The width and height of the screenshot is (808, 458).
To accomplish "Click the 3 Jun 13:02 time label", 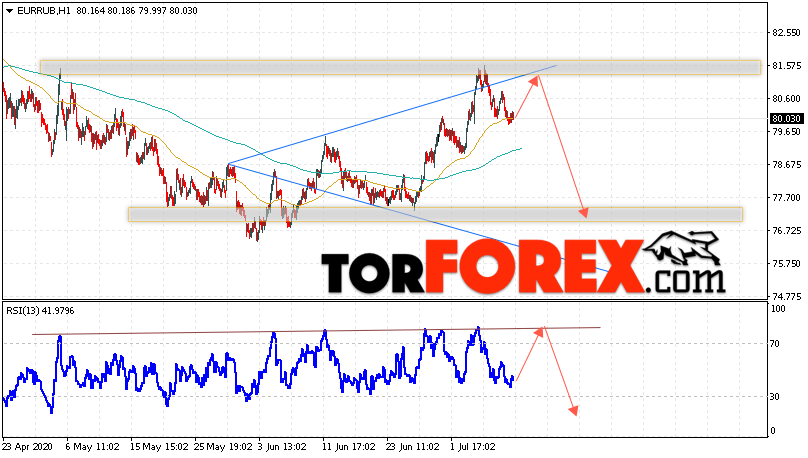I will (282, 447).
